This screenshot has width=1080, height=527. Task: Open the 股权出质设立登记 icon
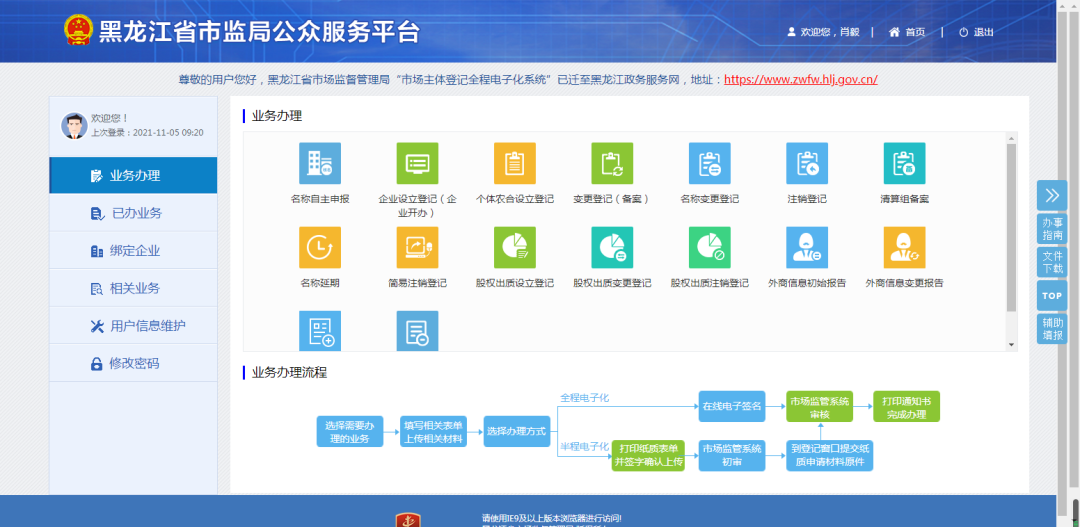pyautogui.click(x=515, y=247)
